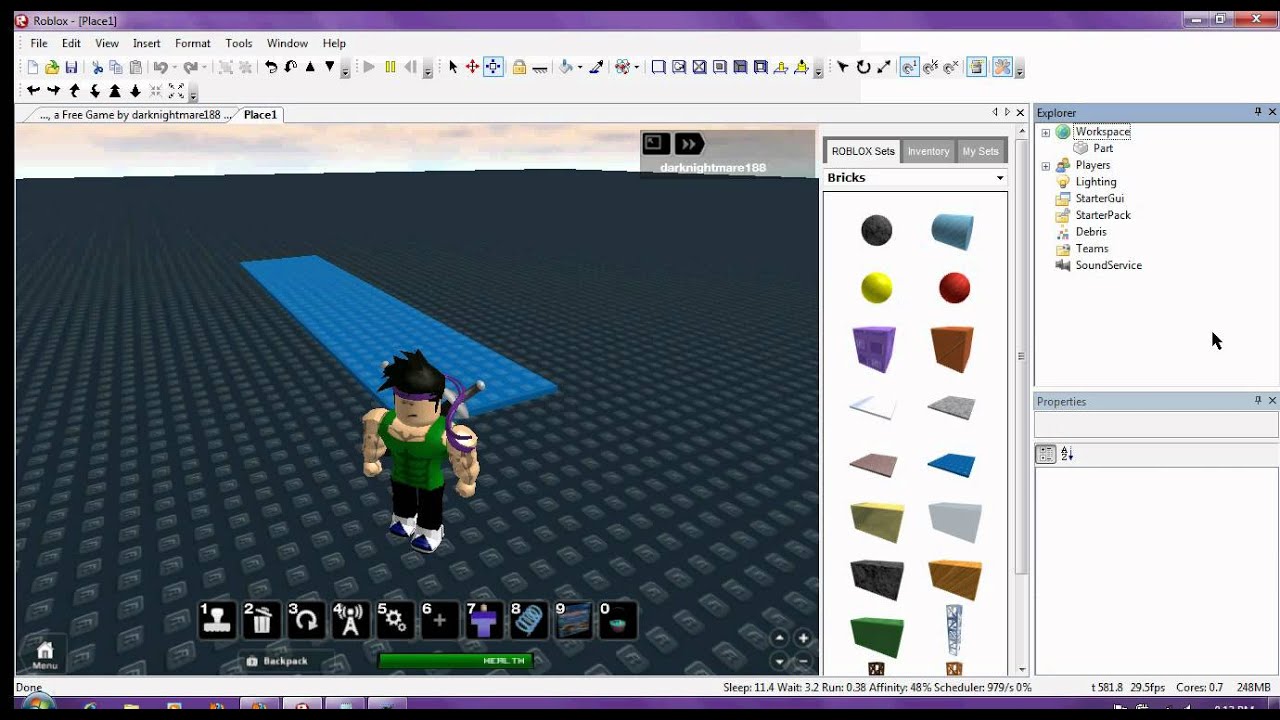Select SoundService in the Explorer

[x=1108, y=266]
